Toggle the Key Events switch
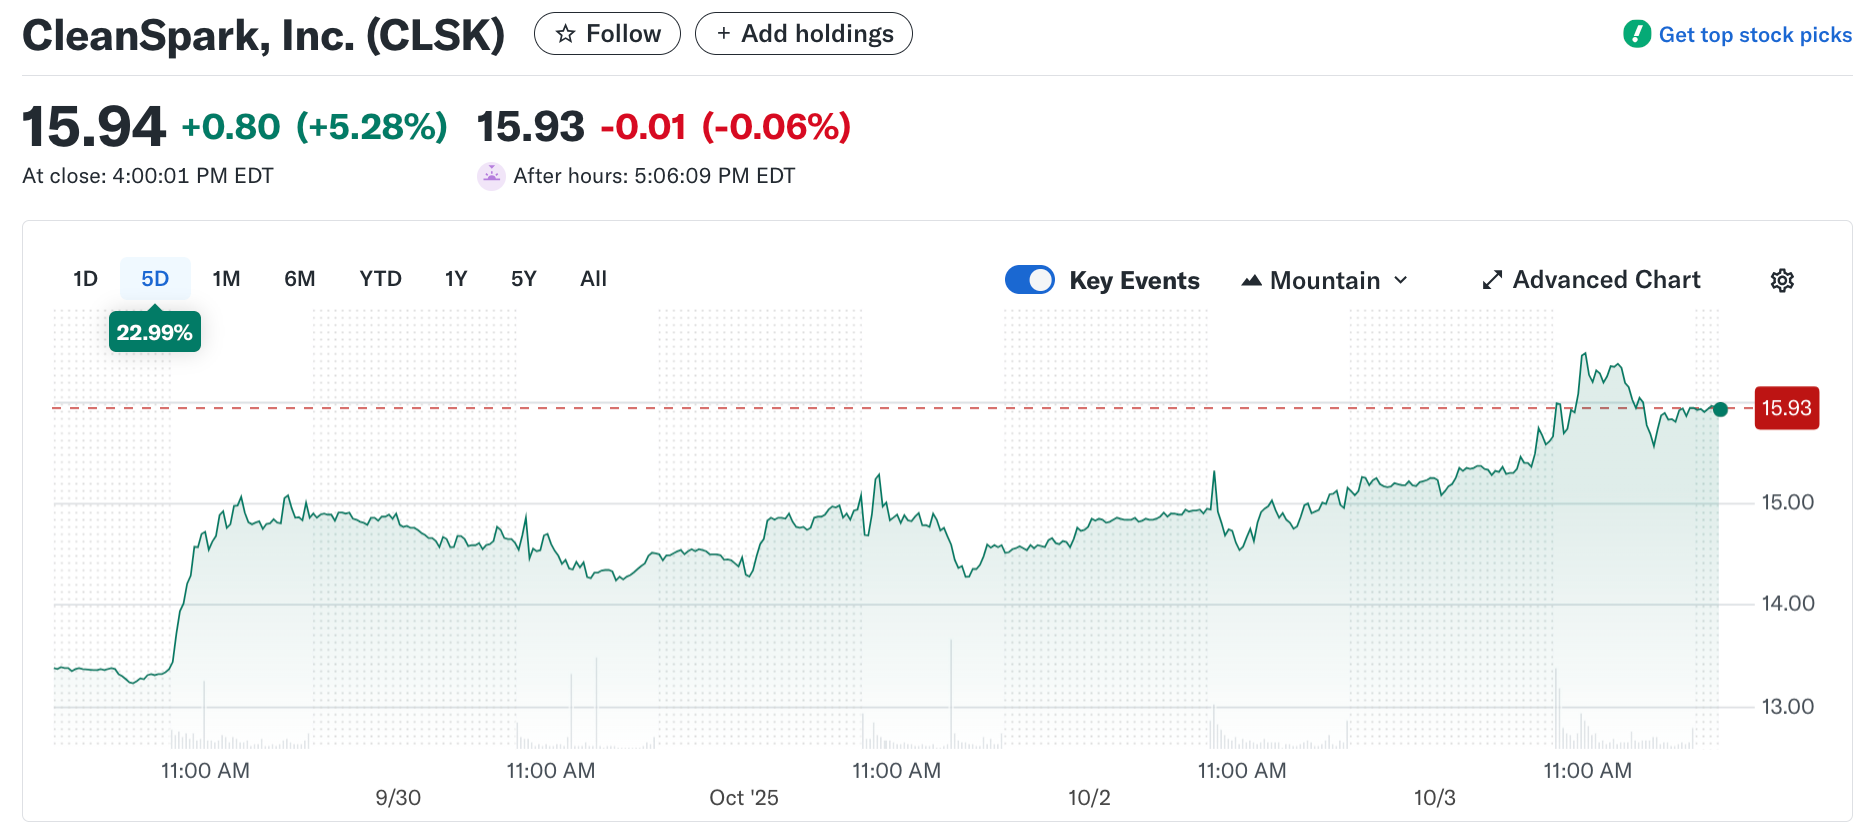1862x832 pixels. (1030, 280)
